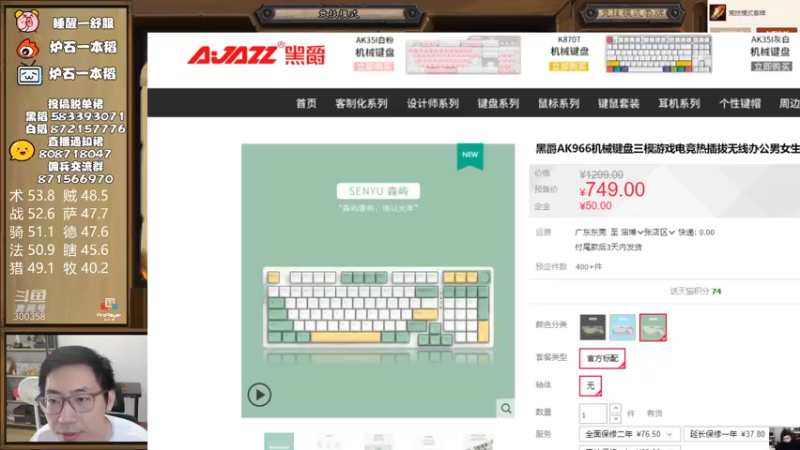Click the 睡醒一舒服 streamer name
This screenshot has height=450, width=800.
tap(83, 23)
